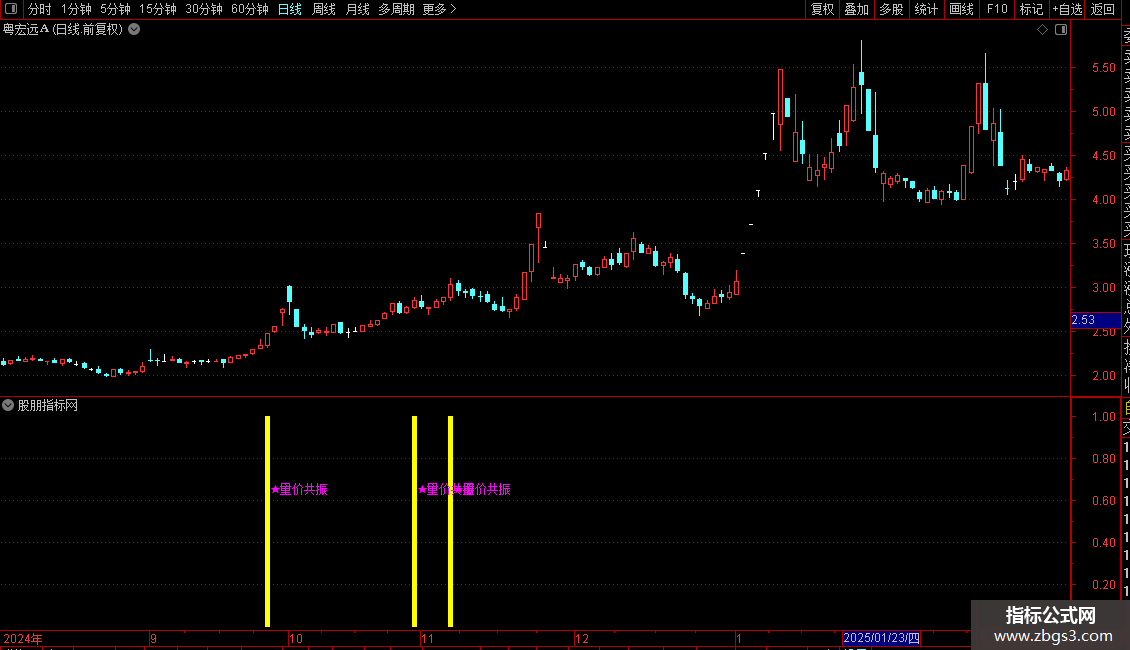This screenshot has height=650, width=1130.
Task: Switch to 周线 weekly chart
Action: pos(324,9)
